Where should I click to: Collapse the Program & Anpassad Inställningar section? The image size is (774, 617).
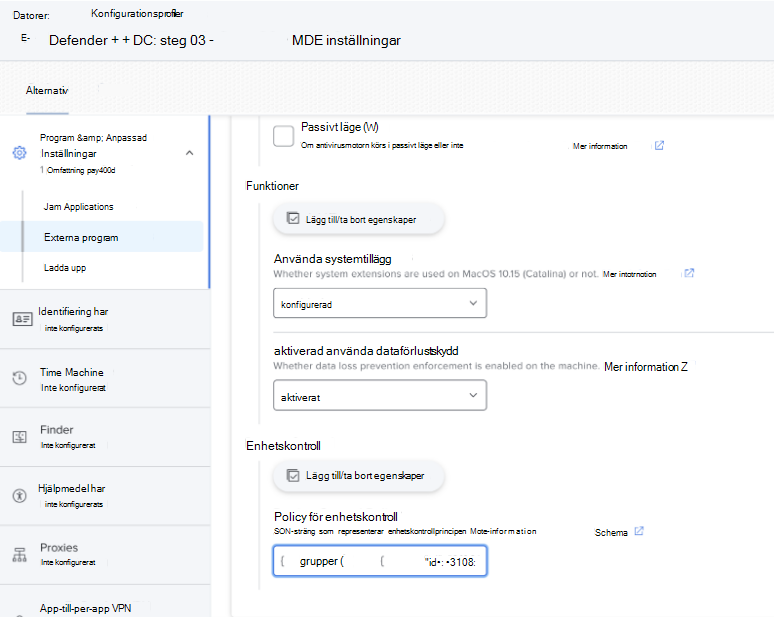pos(190,153)
